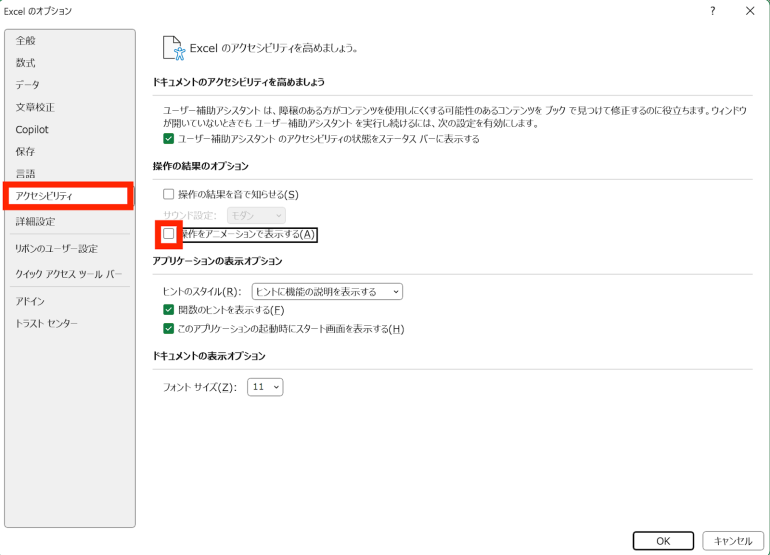Go to データ settings category
The image size is (770, 555).
(28, 85)
